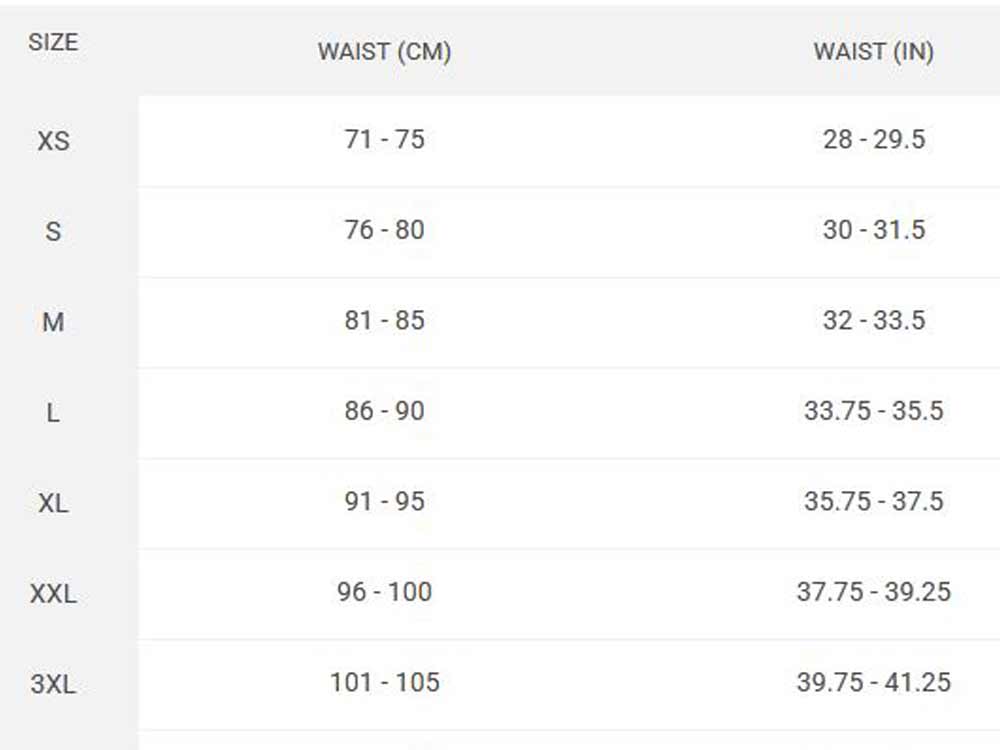Click the 35.75 - 37.5 inch cell
Screen dimensions: 1000x750
click(x=873, y=502)
